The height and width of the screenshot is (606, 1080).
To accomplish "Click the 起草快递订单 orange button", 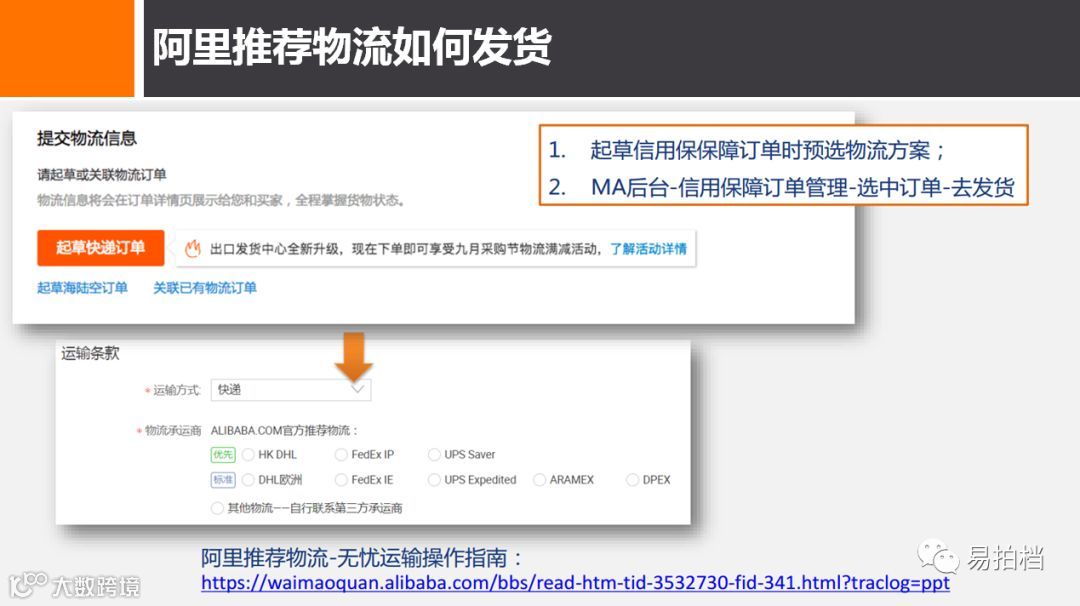I will coord(101,248).
